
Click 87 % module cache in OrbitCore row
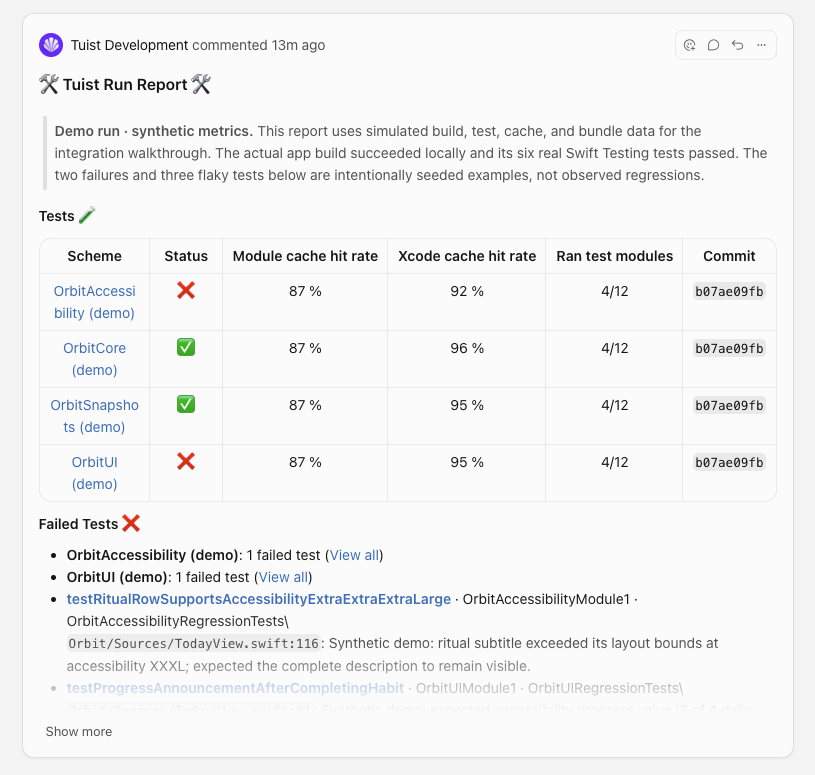305,348
